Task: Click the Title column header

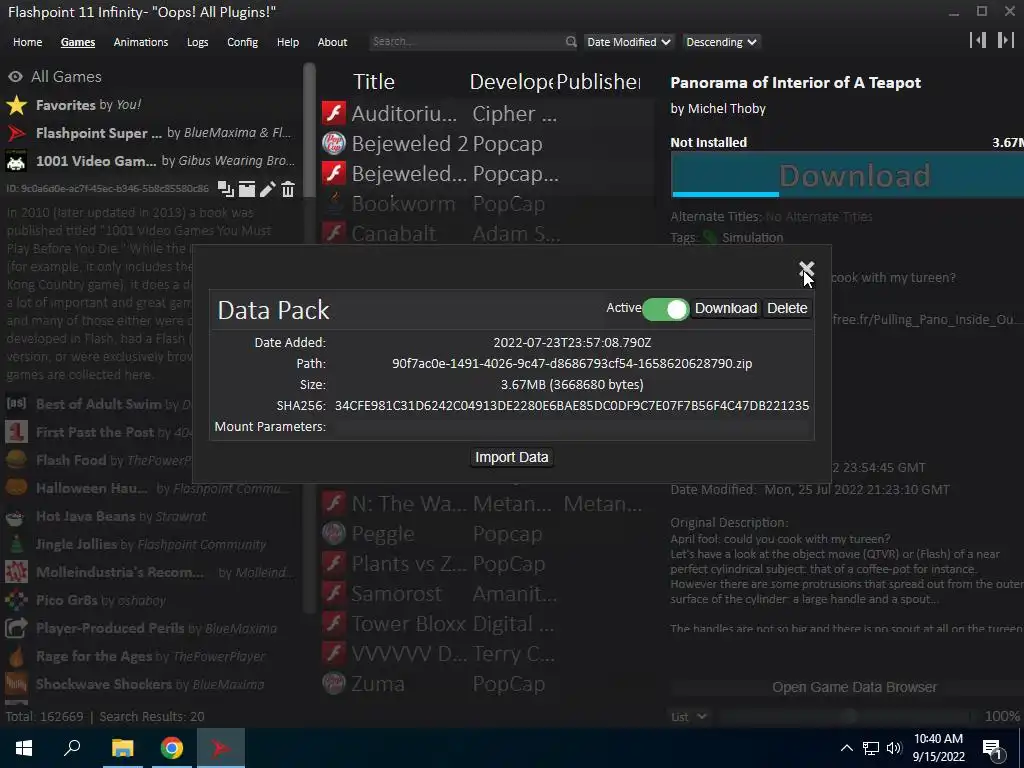Action: tap(374, 82)
